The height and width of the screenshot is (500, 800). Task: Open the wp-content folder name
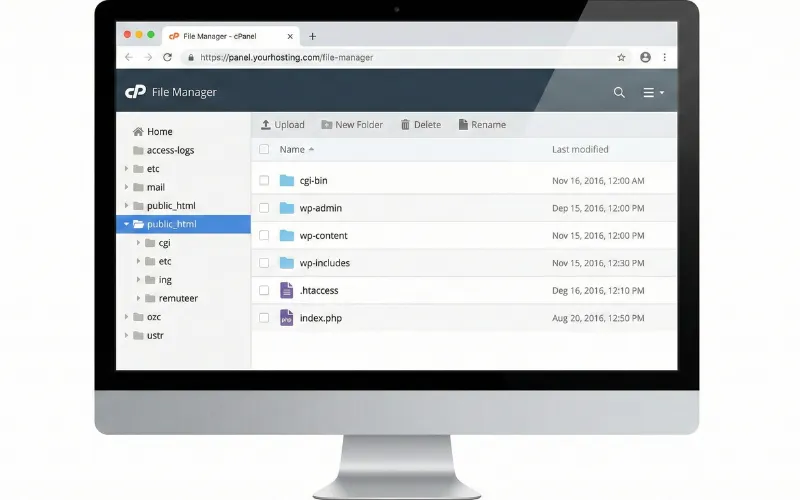(x=323, y=235)
